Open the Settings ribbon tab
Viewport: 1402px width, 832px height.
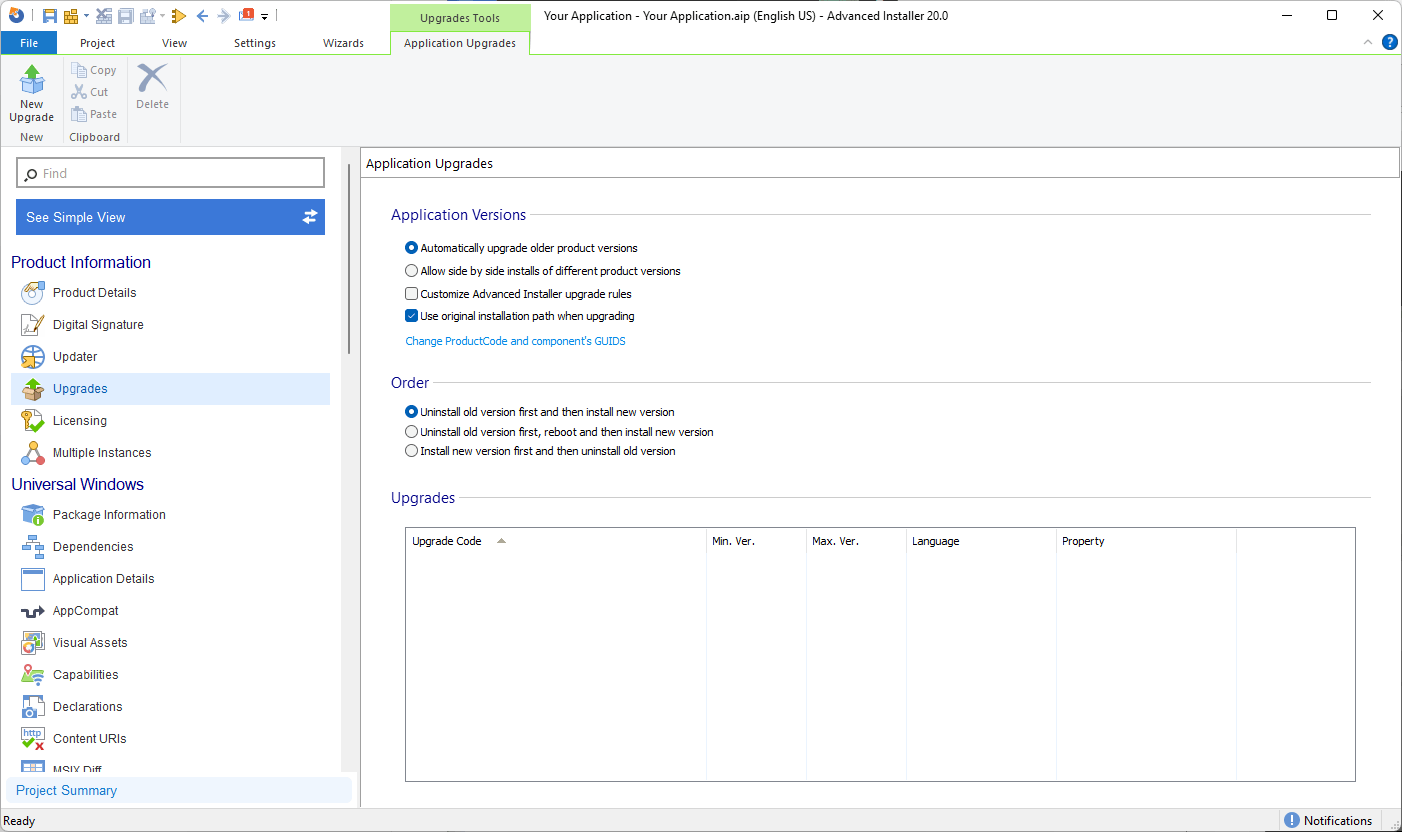255,43
